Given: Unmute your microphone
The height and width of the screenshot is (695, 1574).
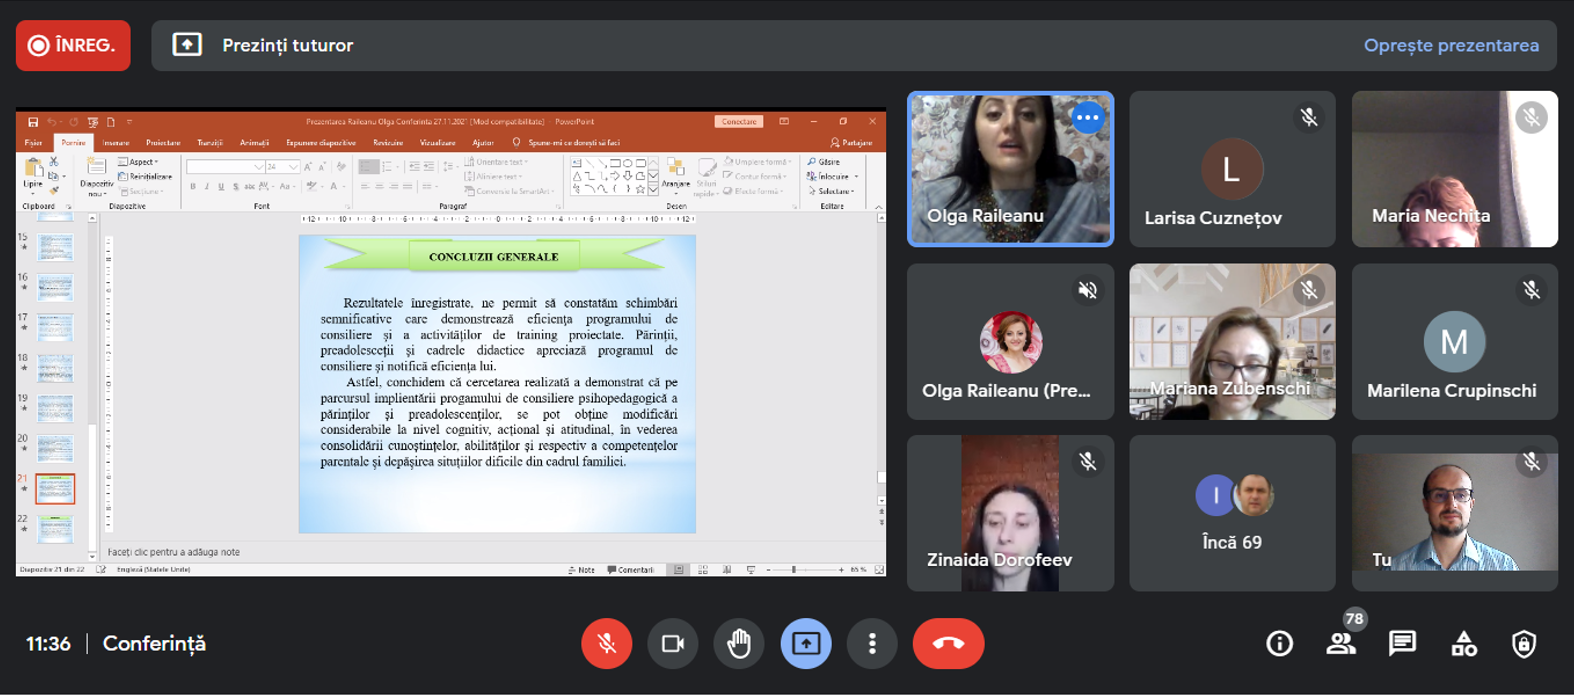Looking at the screenshot, I should [606, 644].
